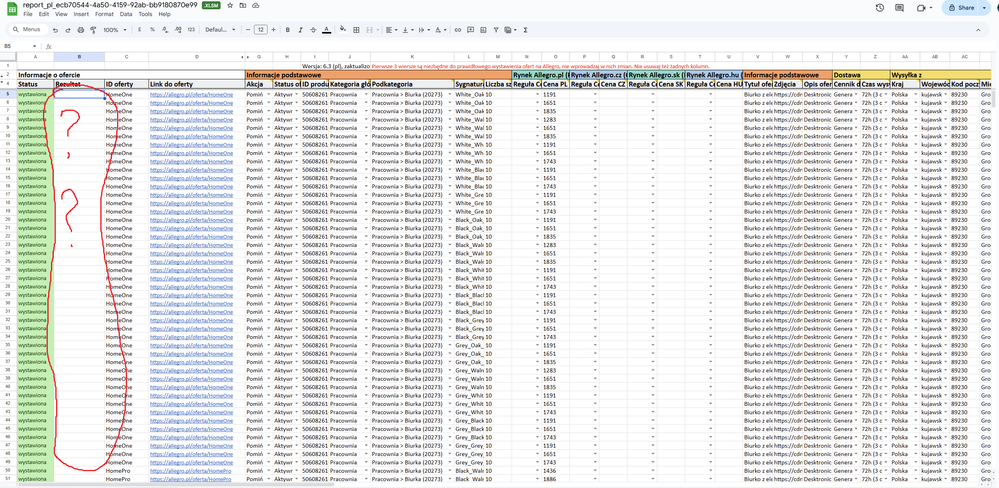This screenshot has height=488, width=999.
Task: Insert link using the chain icon
Action: click(457, 30)
